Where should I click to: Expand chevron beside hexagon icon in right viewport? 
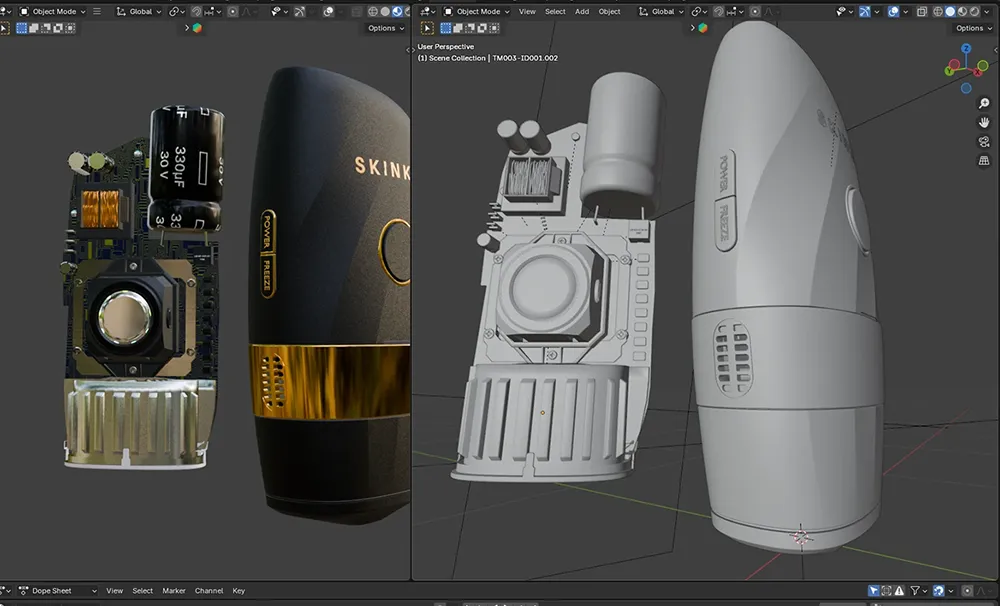tap(693, 28)
